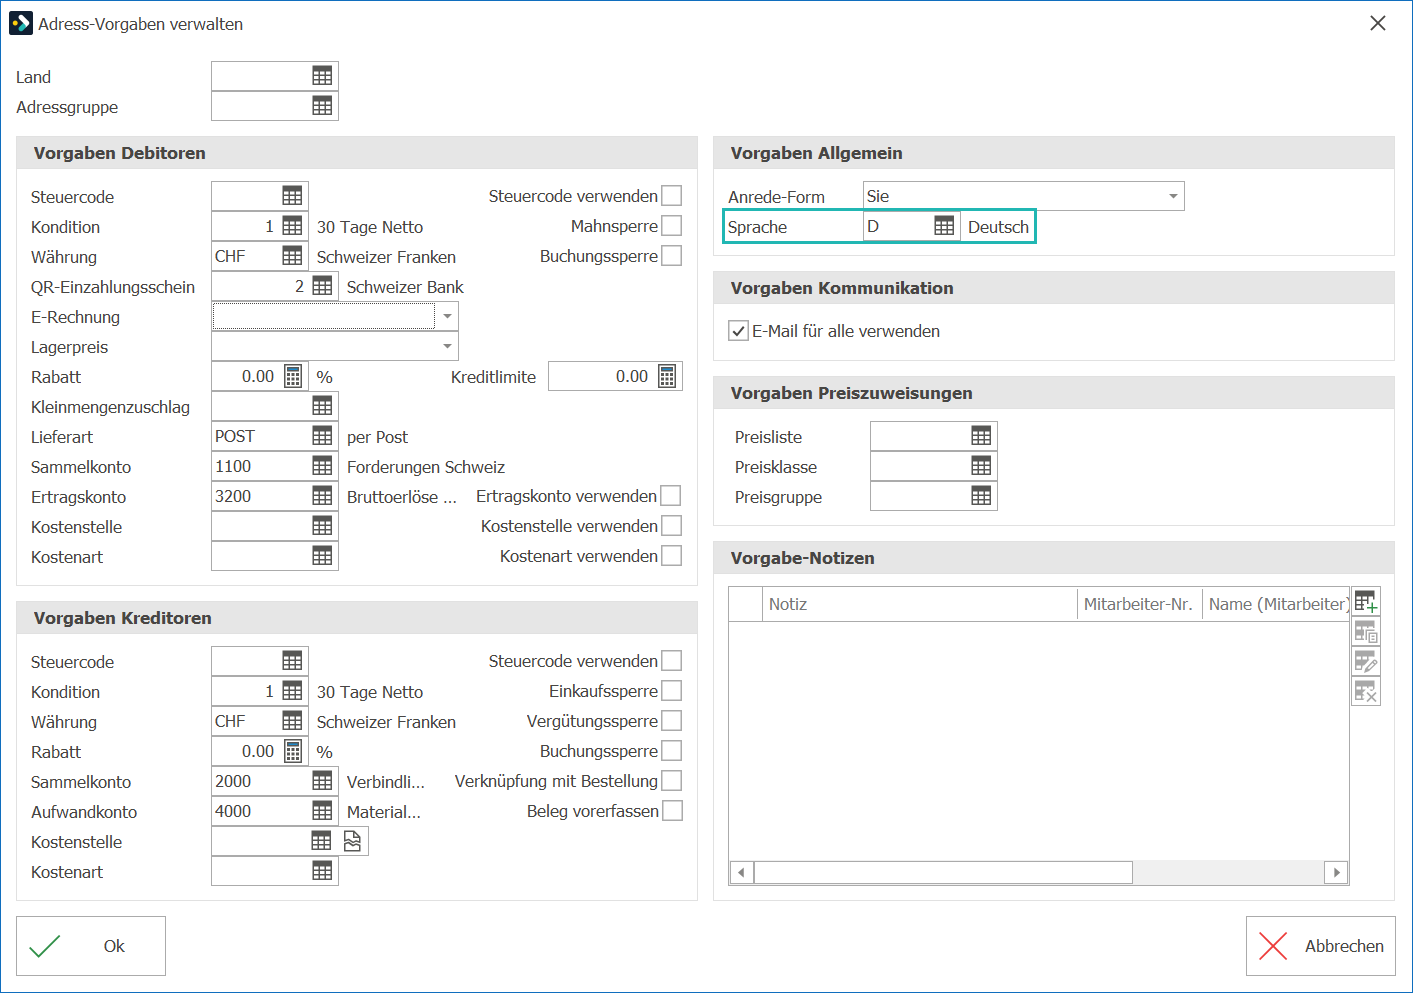Enable the Mahnsperre checkbox
Screen dimensions: 1413x993
(672, 226)
